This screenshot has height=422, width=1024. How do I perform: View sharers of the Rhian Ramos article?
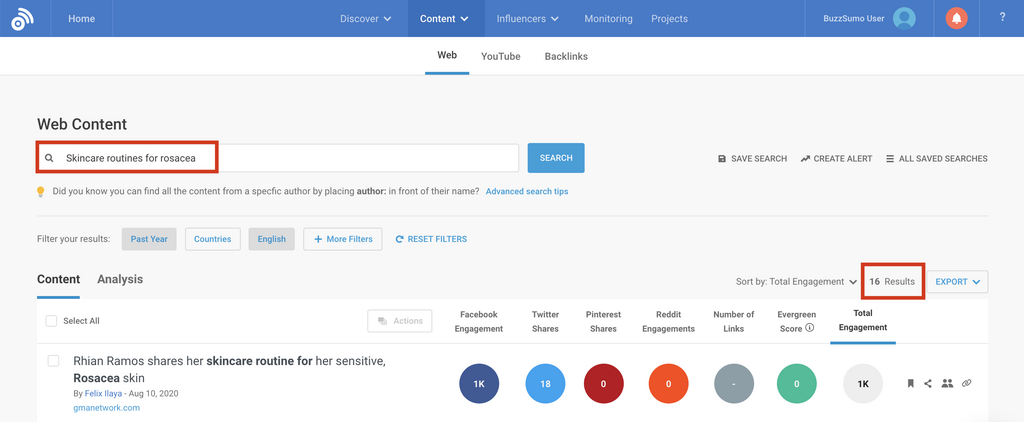coord(947,383)
